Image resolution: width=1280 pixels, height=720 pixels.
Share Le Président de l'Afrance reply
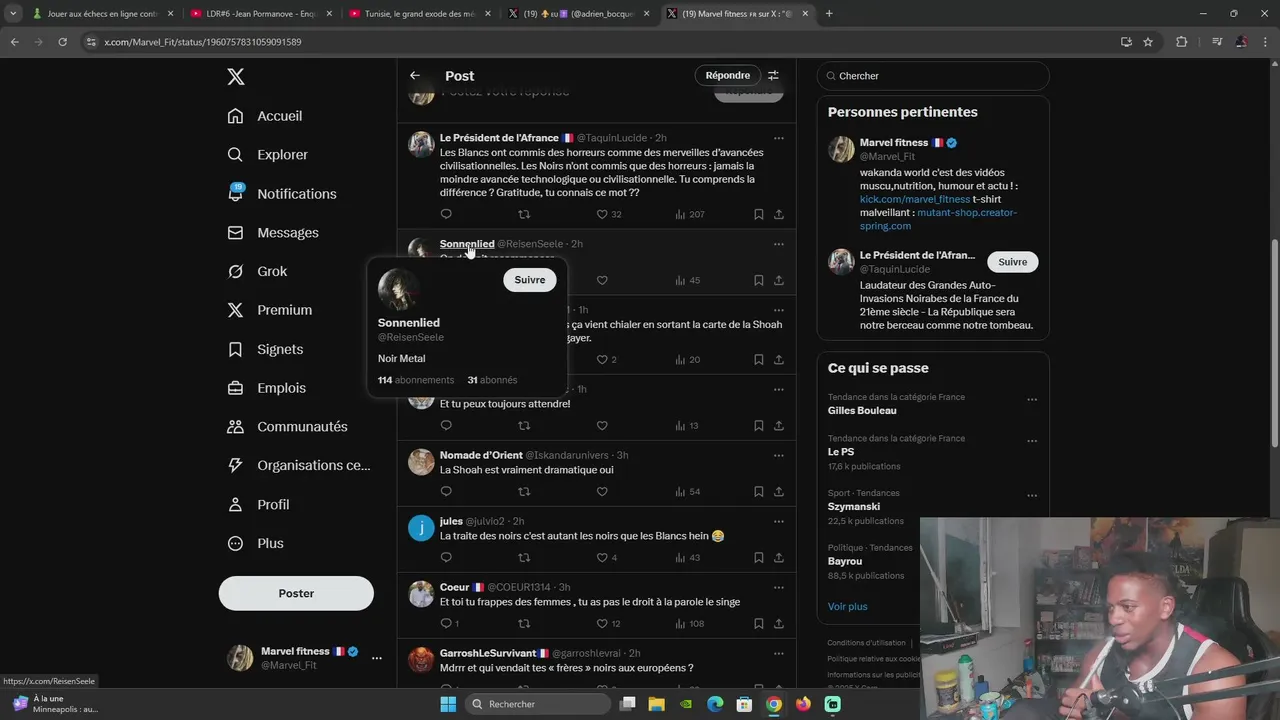pyautogui.click(x=779, y=214)
